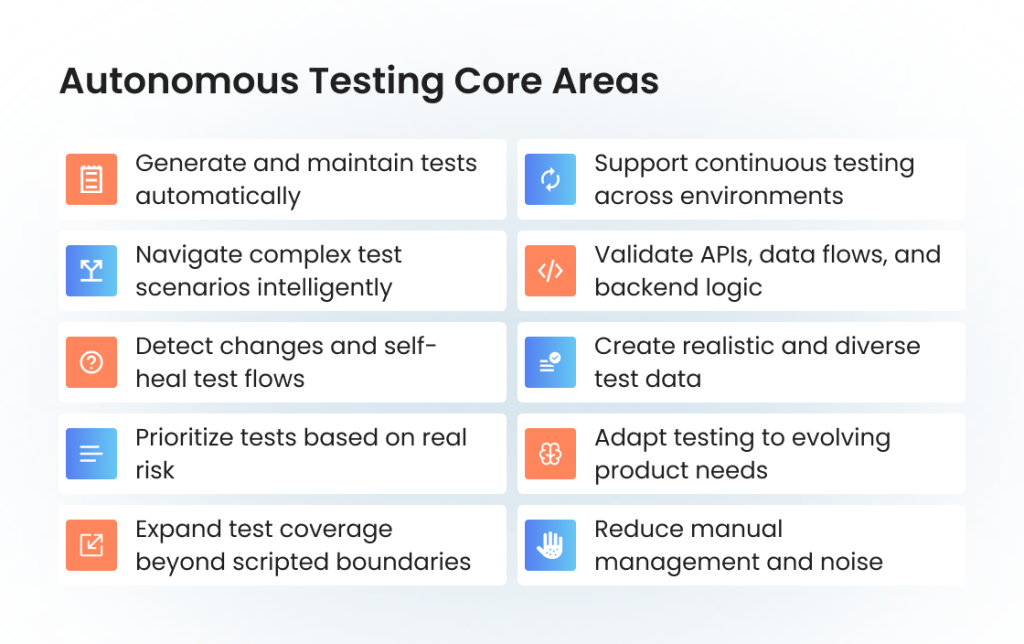
Task: Select 'Support continuous testing across environments' text
Action: [754, 179]
